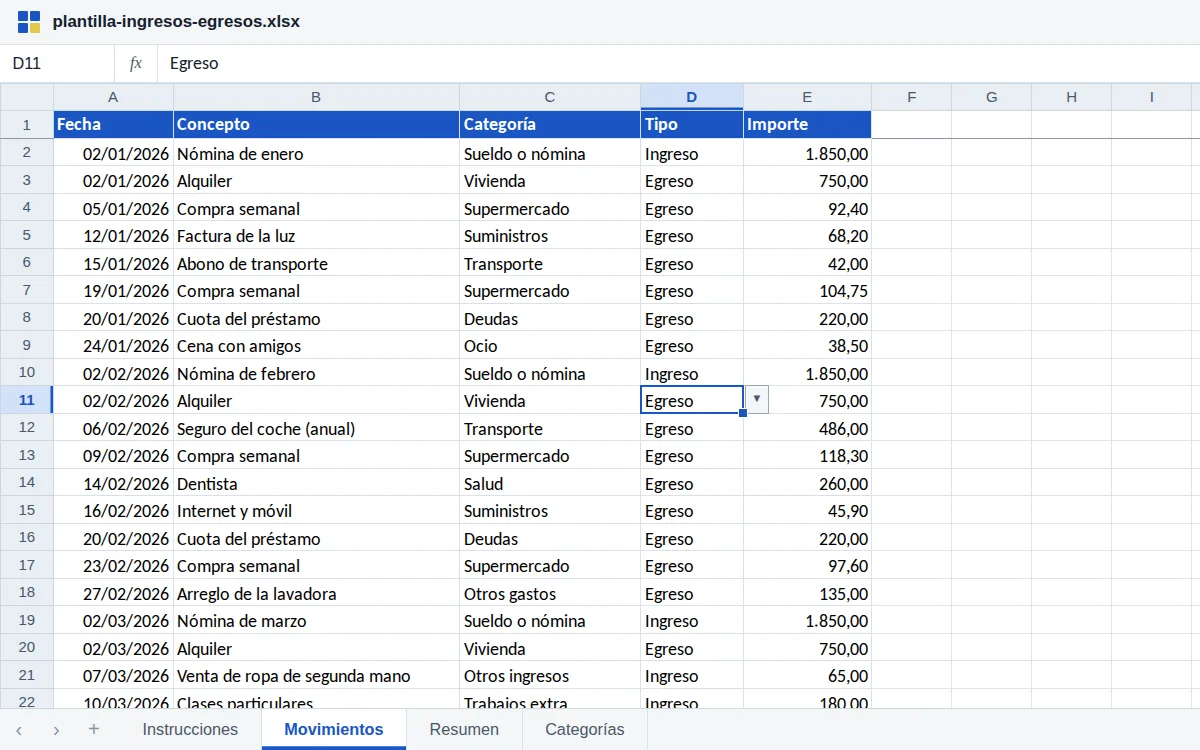Click the amount cell 38,50
The image size is (1200, 750).
pyautogui.click(x=807, y=346)
